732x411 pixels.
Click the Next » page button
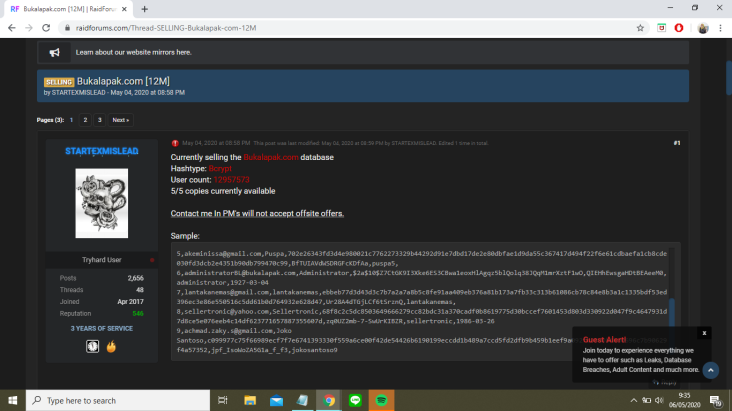(120, 120)
